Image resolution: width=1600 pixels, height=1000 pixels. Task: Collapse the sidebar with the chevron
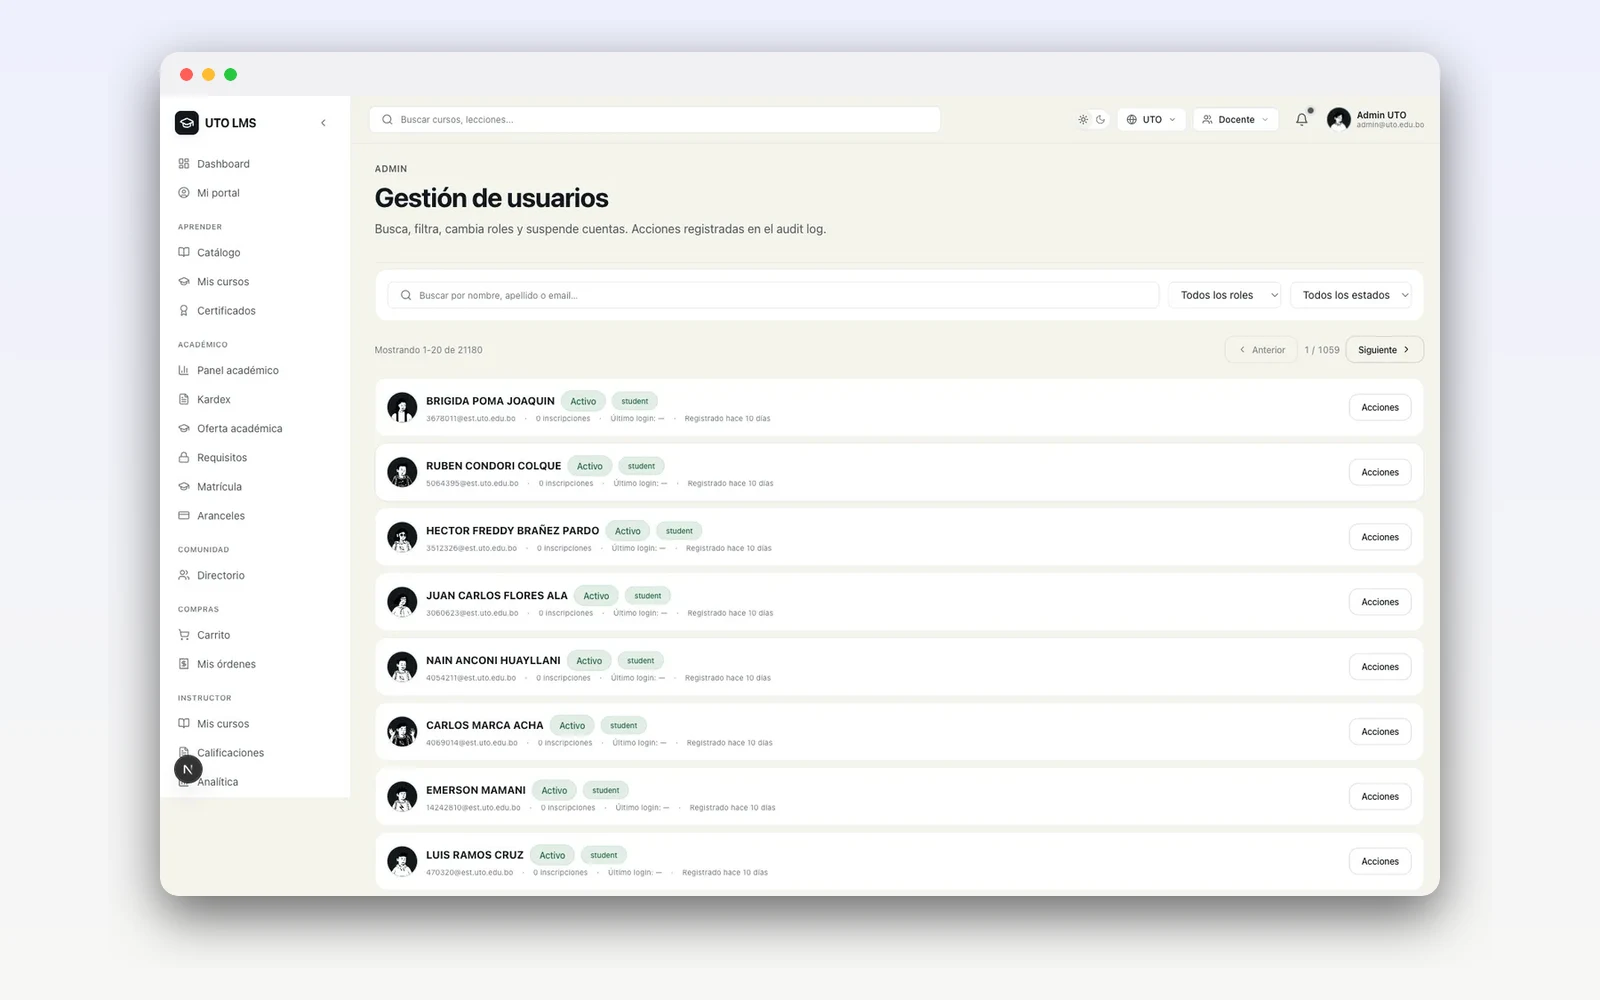323,123
